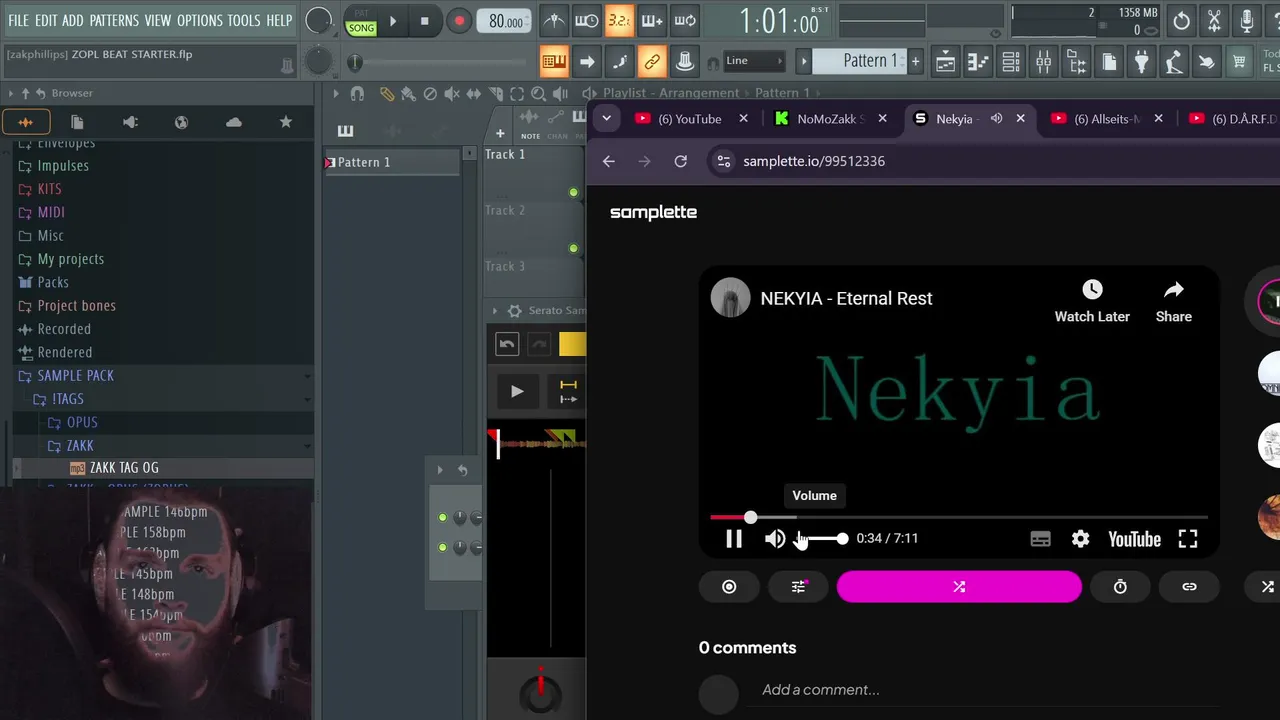
Task: Open the browser tab search chevron
Action: pos(606,118)
